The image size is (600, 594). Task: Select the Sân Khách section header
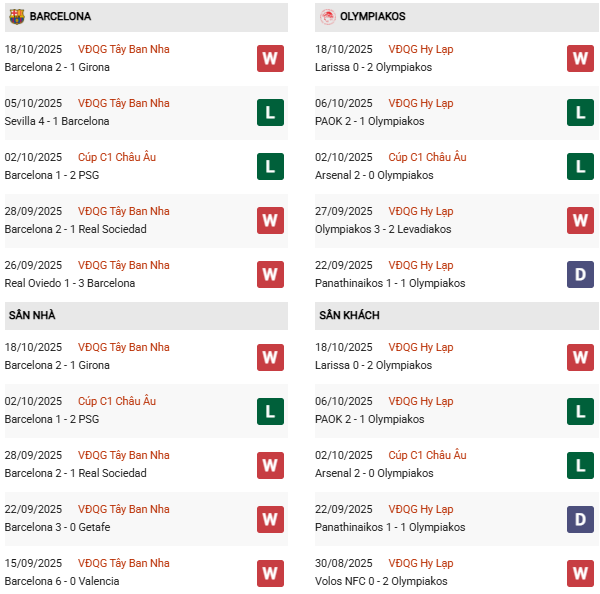pyautogui.click(x=350, y=315)
